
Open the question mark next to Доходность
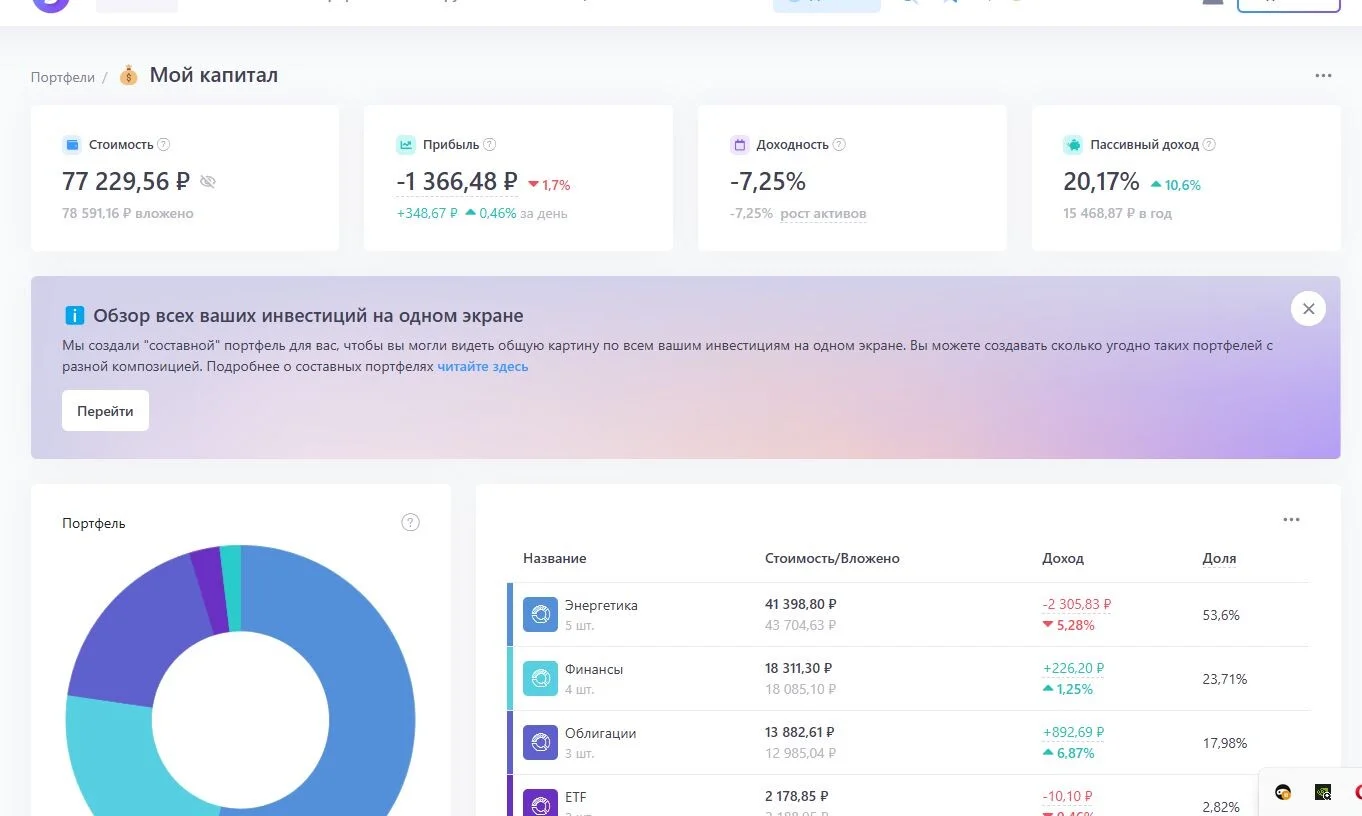pyautogui.click(x=839, y=144)
